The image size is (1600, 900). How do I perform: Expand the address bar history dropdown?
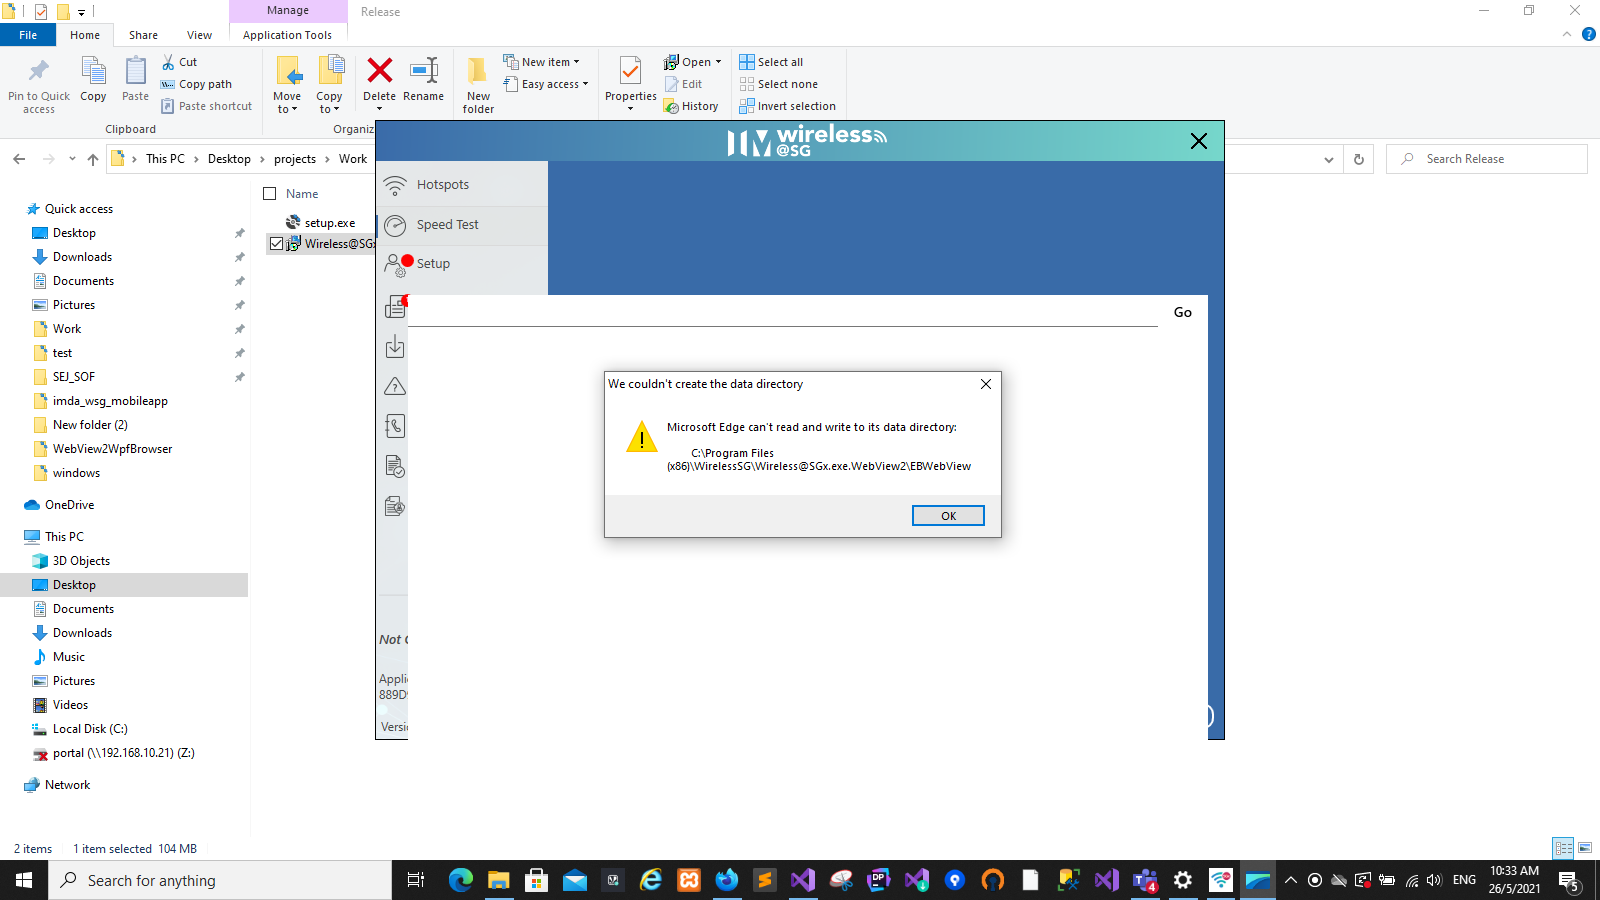pyautogui.click(x=1328, y=159)
